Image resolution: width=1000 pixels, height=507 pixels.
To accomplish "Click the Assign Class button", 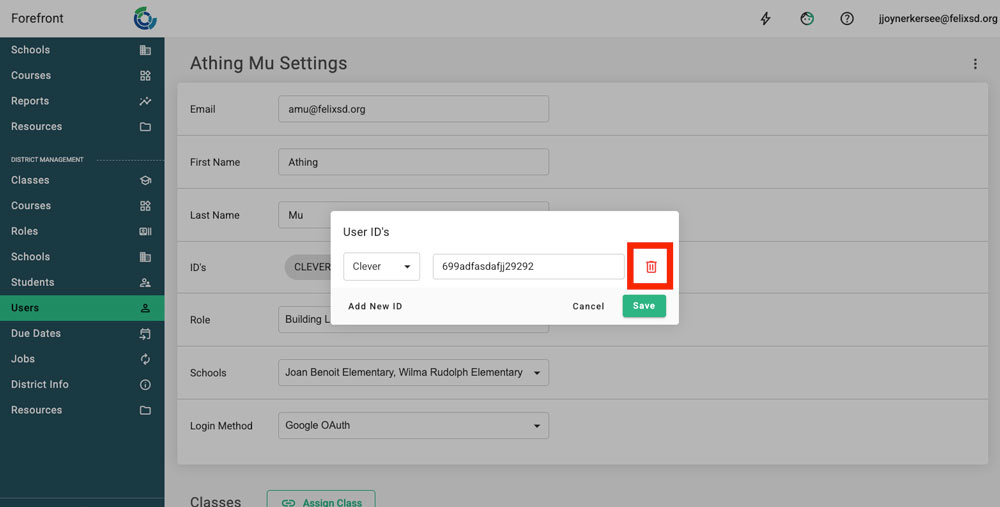I will point(321,501).
